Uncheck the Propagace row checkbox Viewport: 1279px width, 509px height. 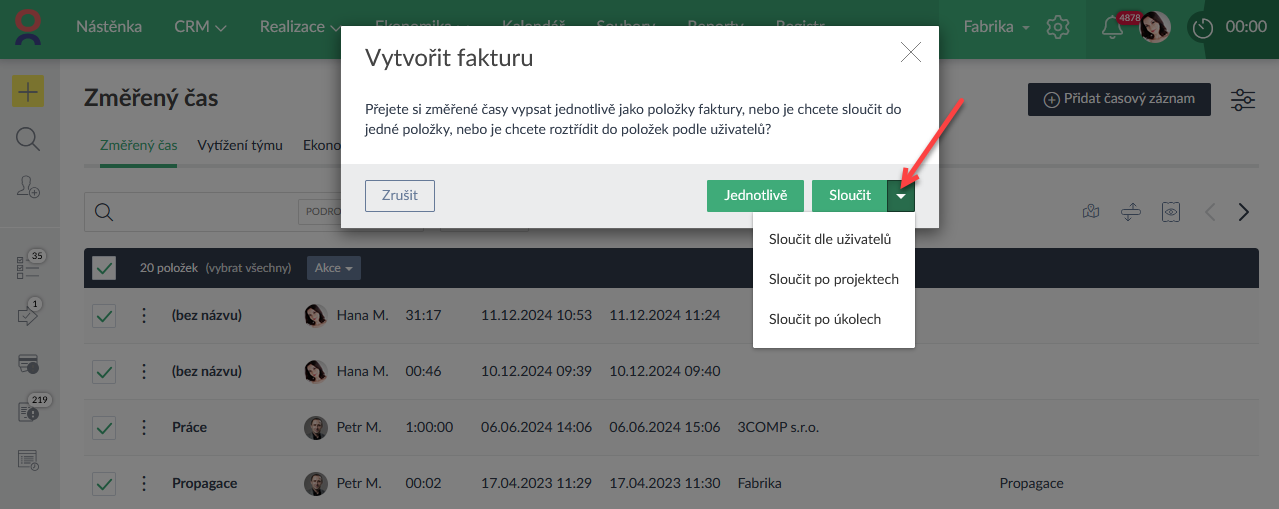click(x=104, y=484)
